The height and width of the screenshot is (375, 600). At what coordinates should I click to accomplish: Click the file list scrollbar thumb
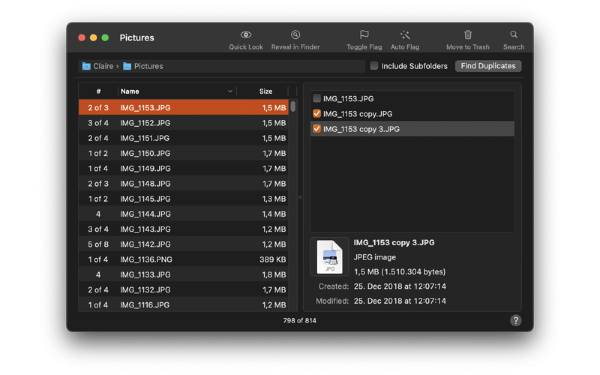pos(293,106)
